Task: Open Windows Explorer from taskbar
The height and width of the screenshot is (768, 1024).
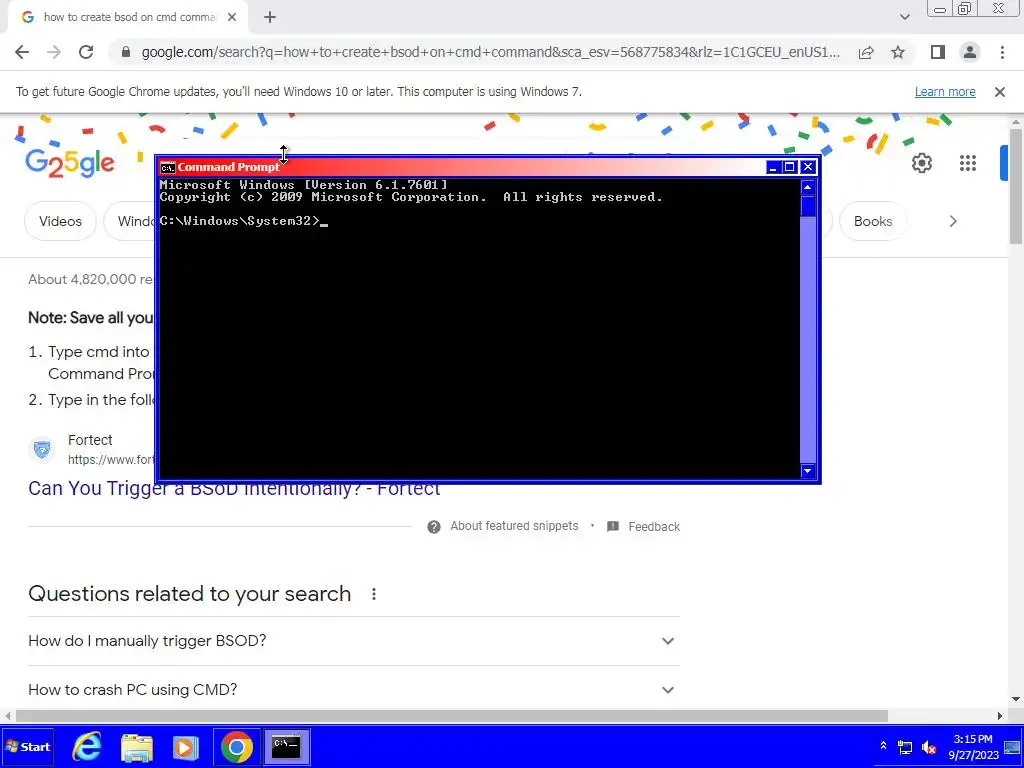Action: coord(137,747)
